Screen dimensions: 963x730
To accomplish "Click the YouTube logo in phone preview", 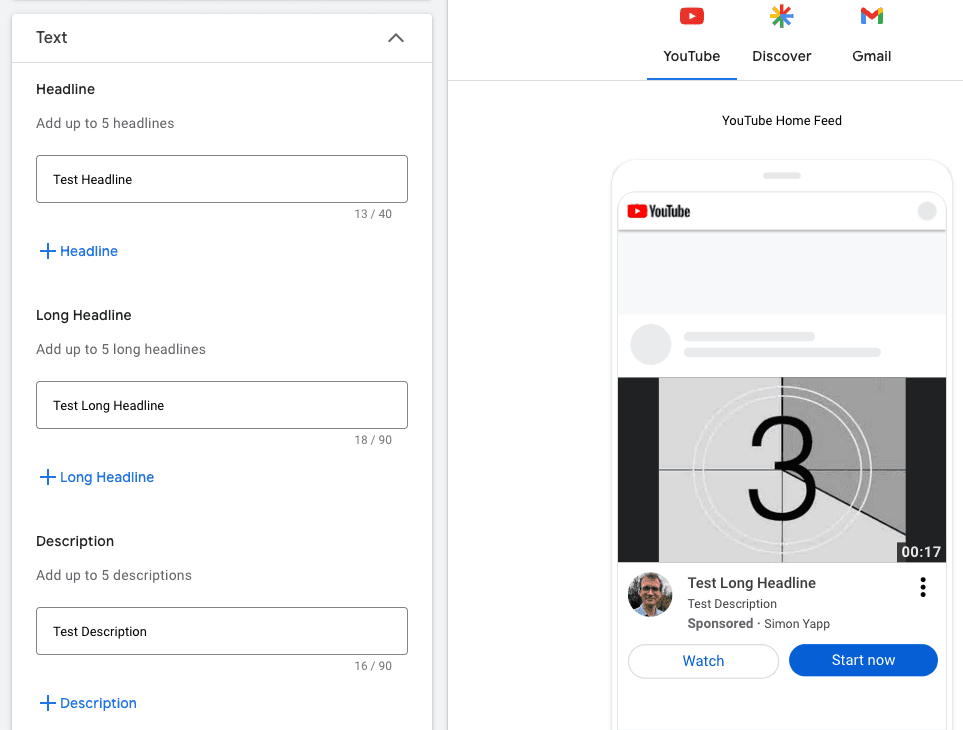I will pos(658,211).
